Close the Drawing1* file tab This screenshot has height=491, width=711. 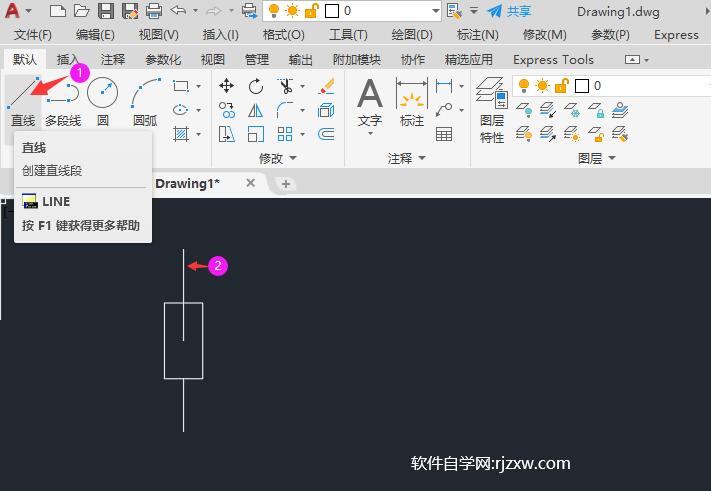tap(250, 183)
